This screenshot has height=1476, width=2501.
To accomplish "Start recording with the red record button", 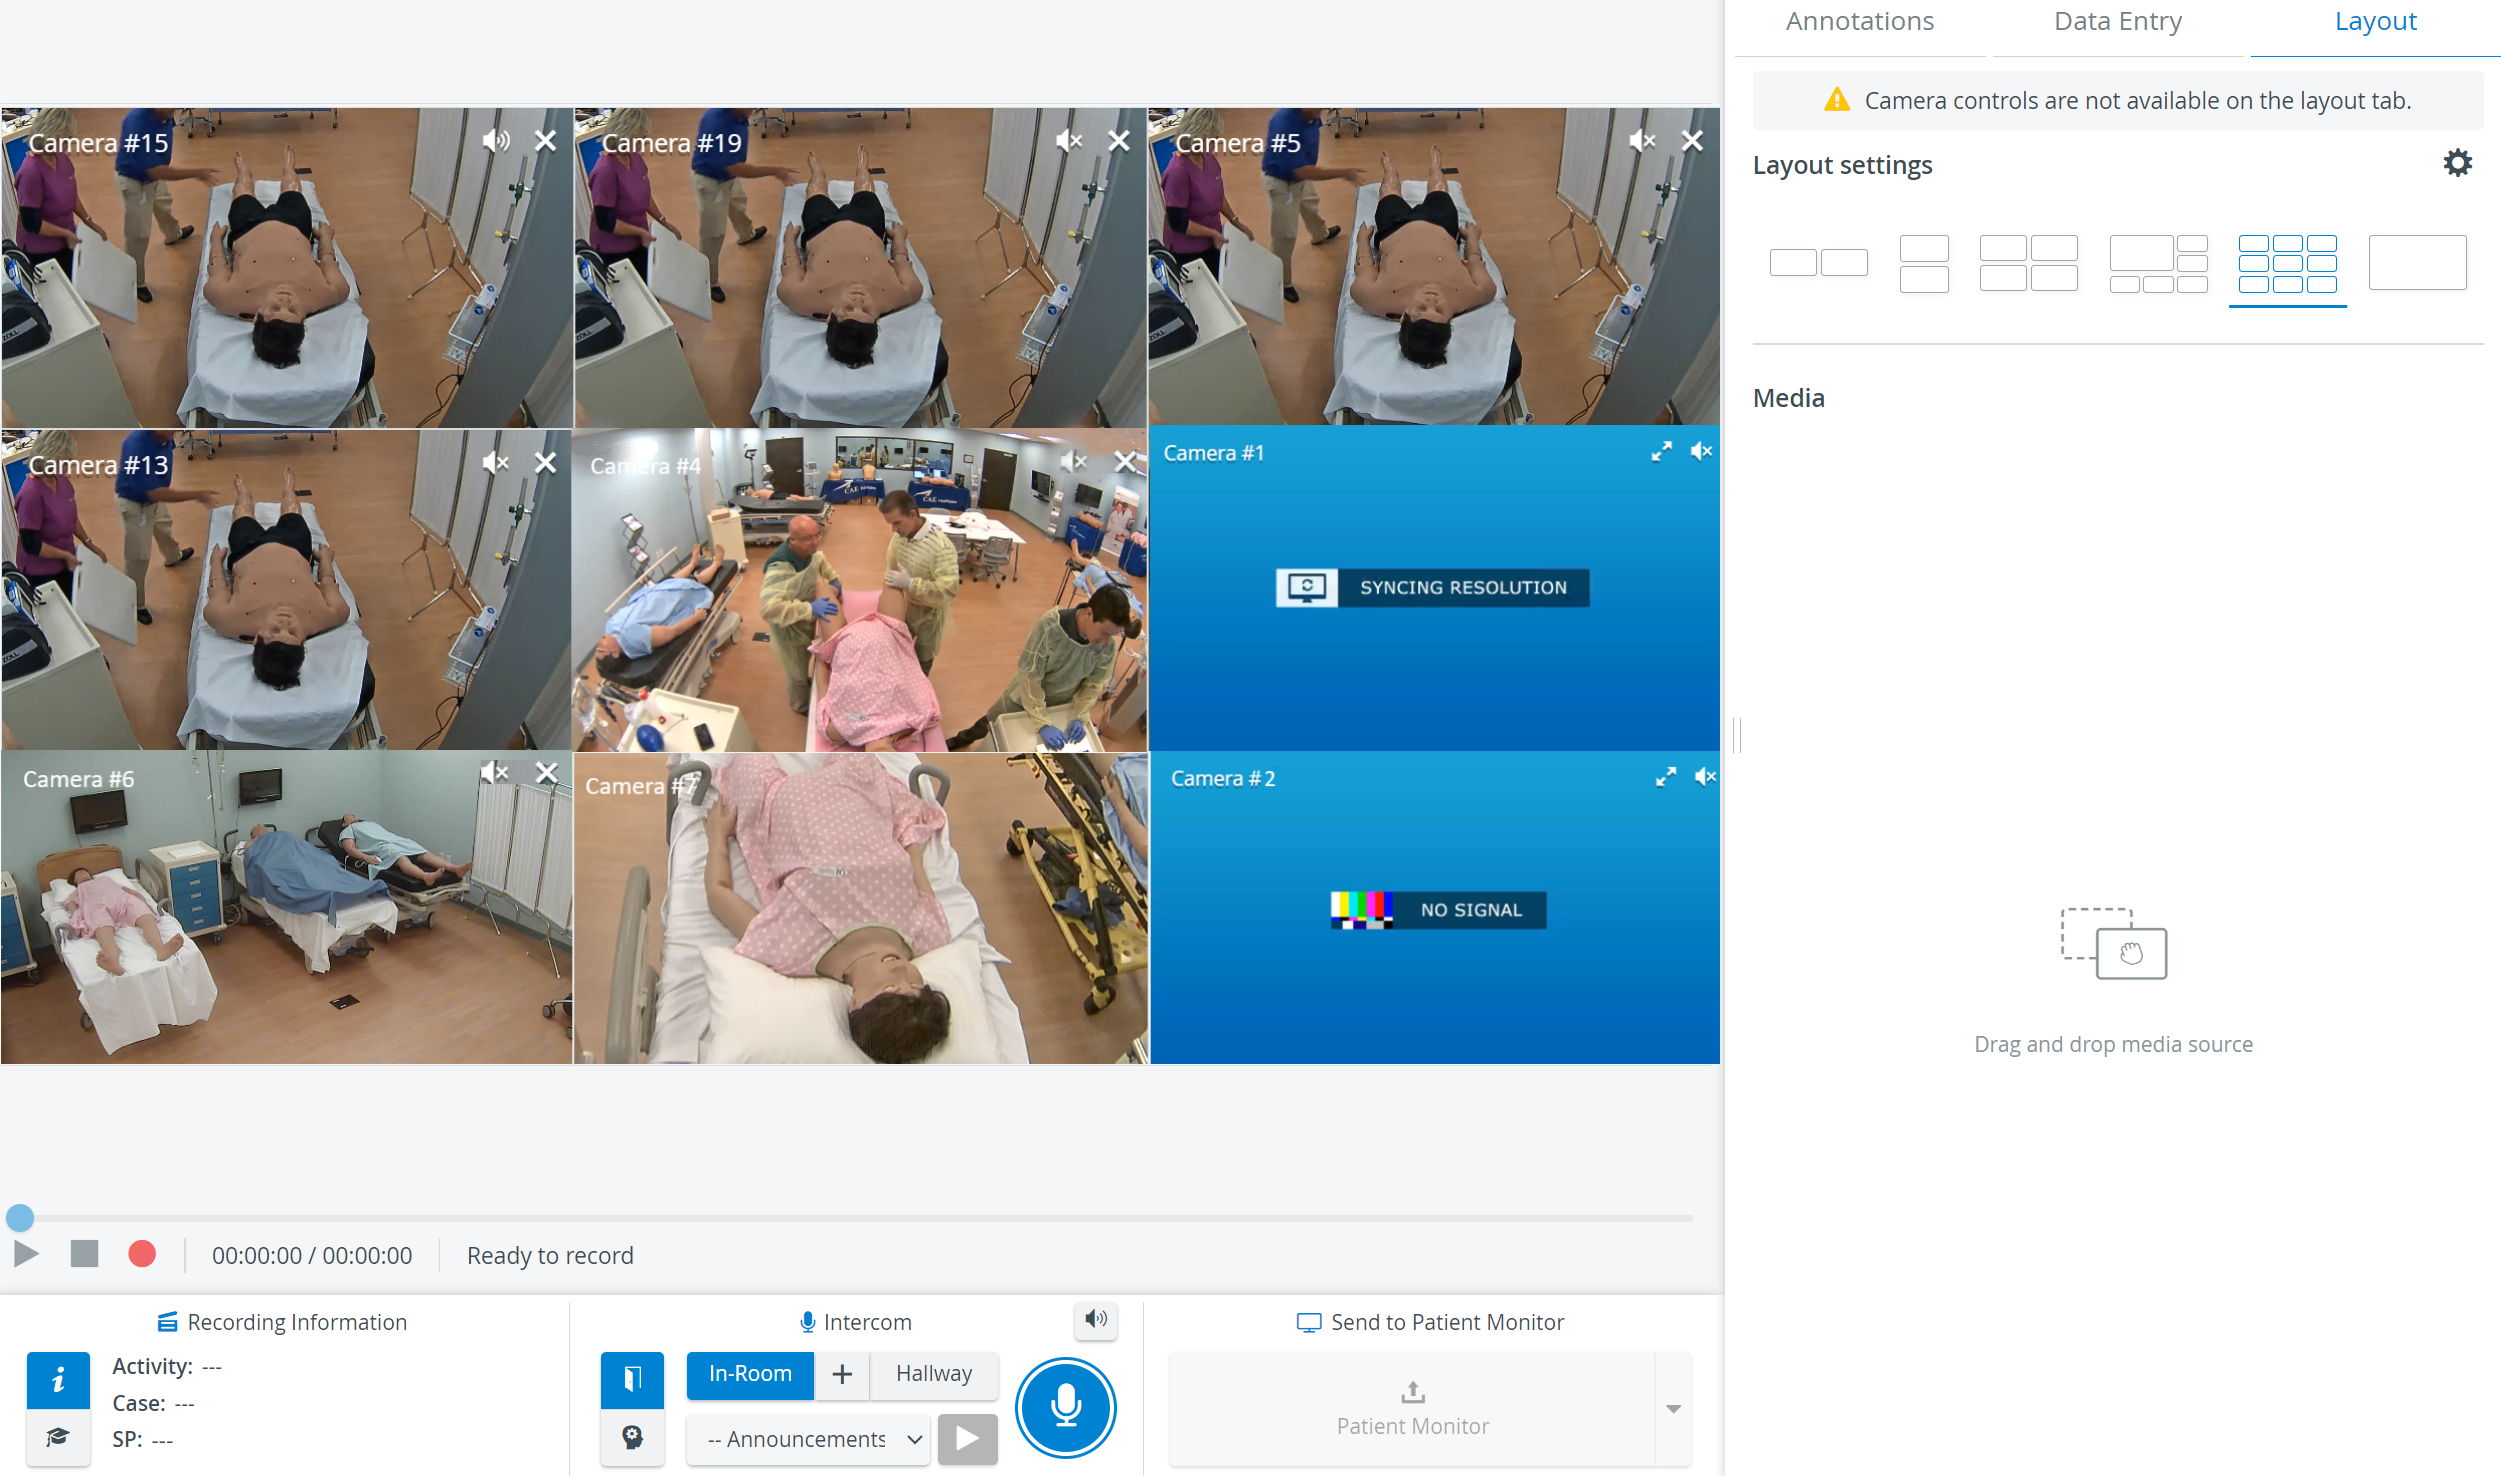I will pos(142,1254).
